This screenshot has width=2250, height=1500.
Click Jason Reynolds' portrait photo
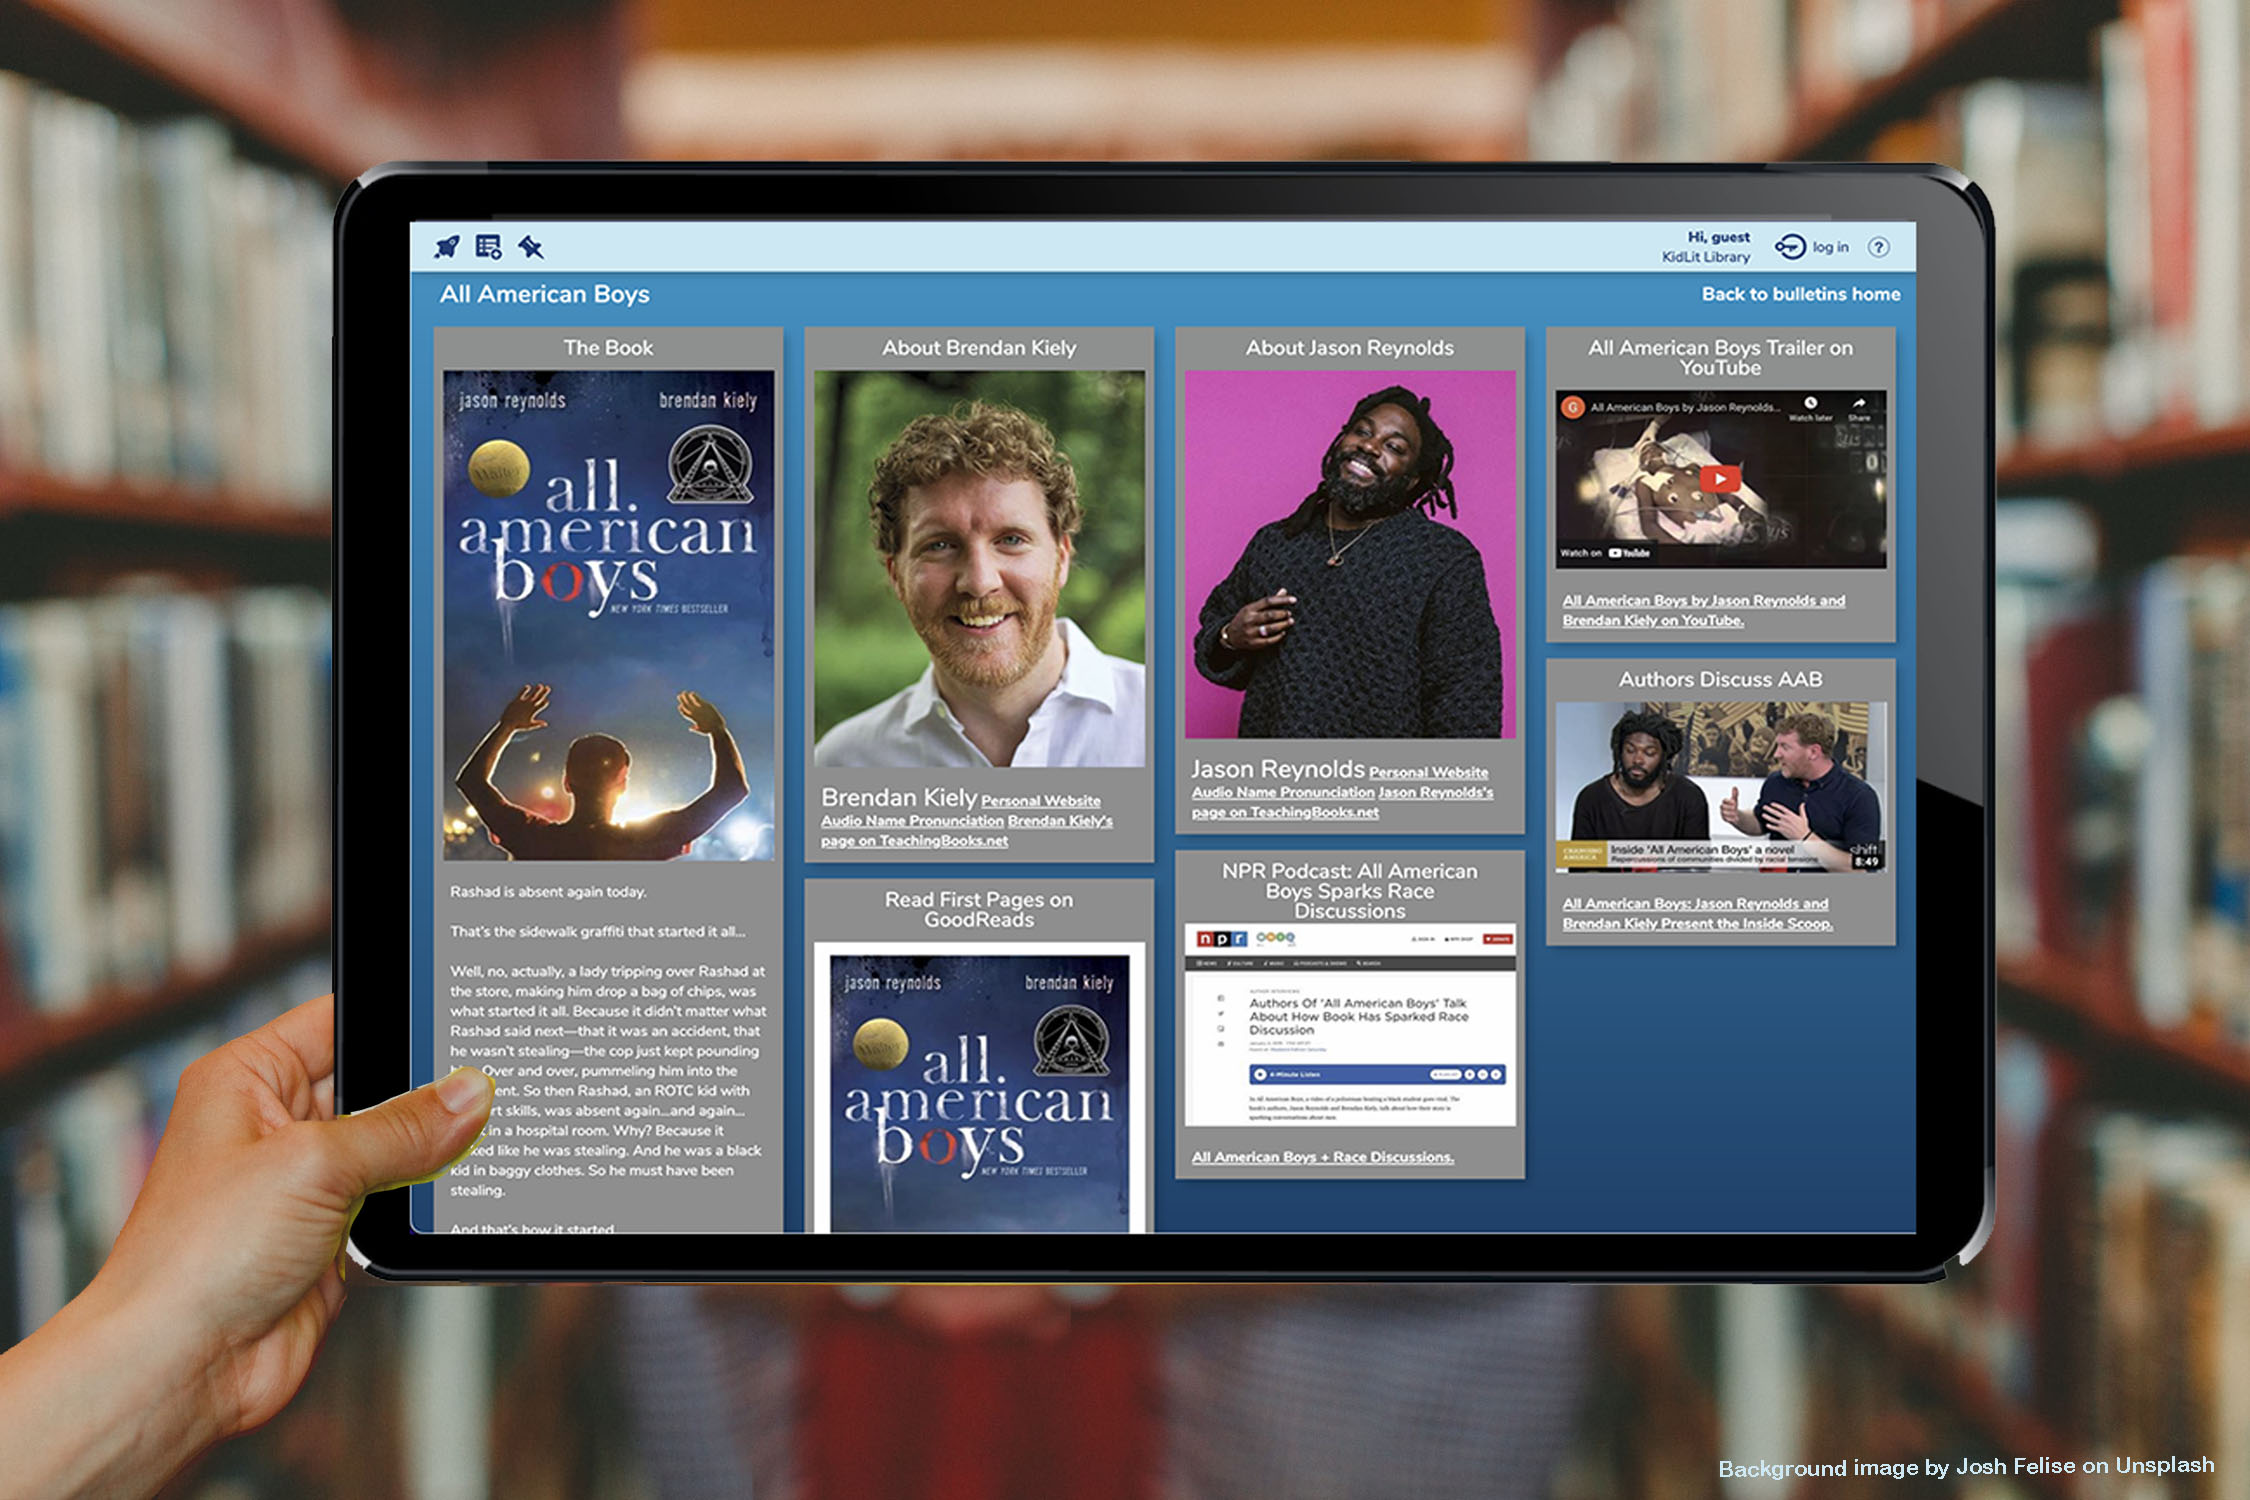click(x=1350, y=554)
